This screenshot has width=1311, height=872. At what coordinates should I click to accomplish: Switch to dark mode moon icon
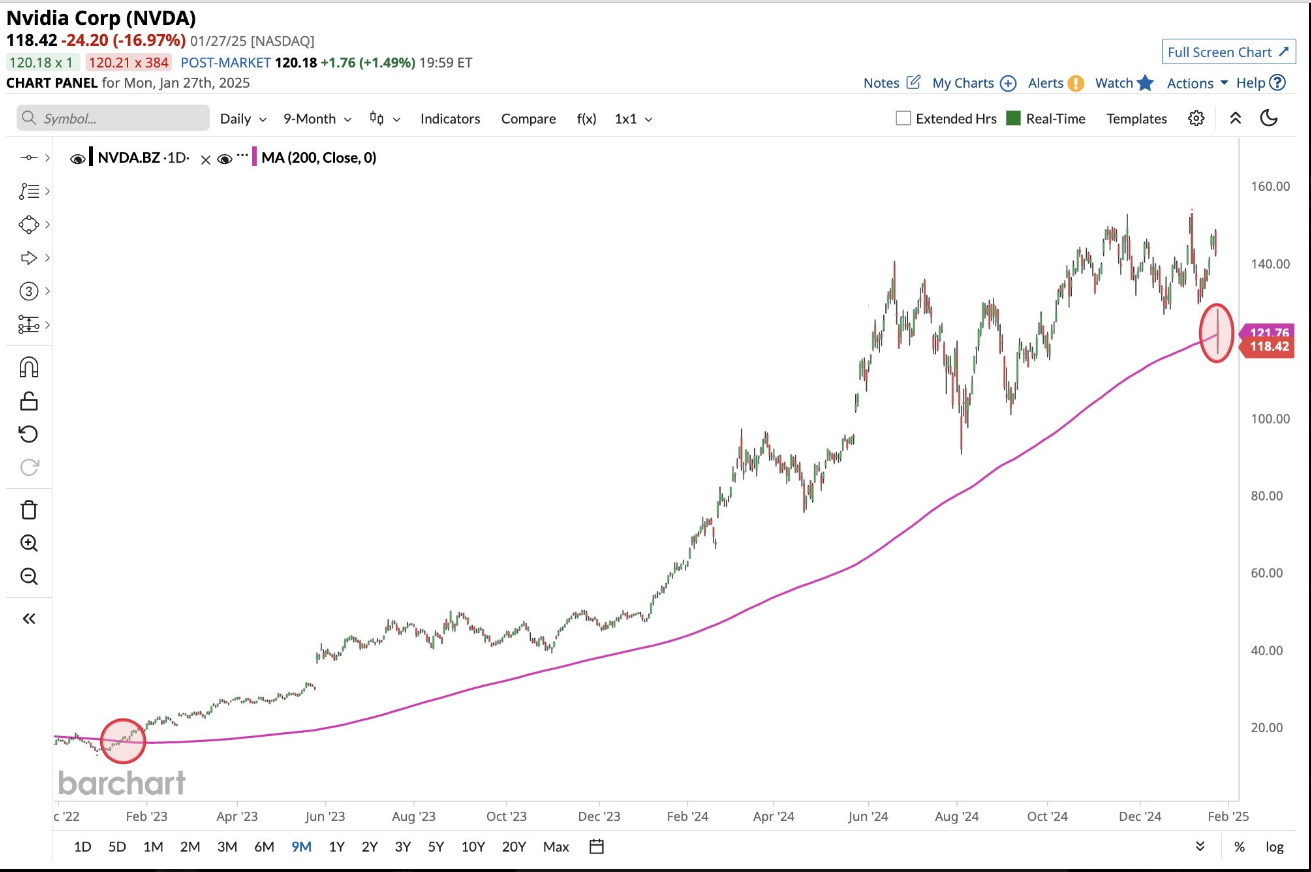point(1269,118)
